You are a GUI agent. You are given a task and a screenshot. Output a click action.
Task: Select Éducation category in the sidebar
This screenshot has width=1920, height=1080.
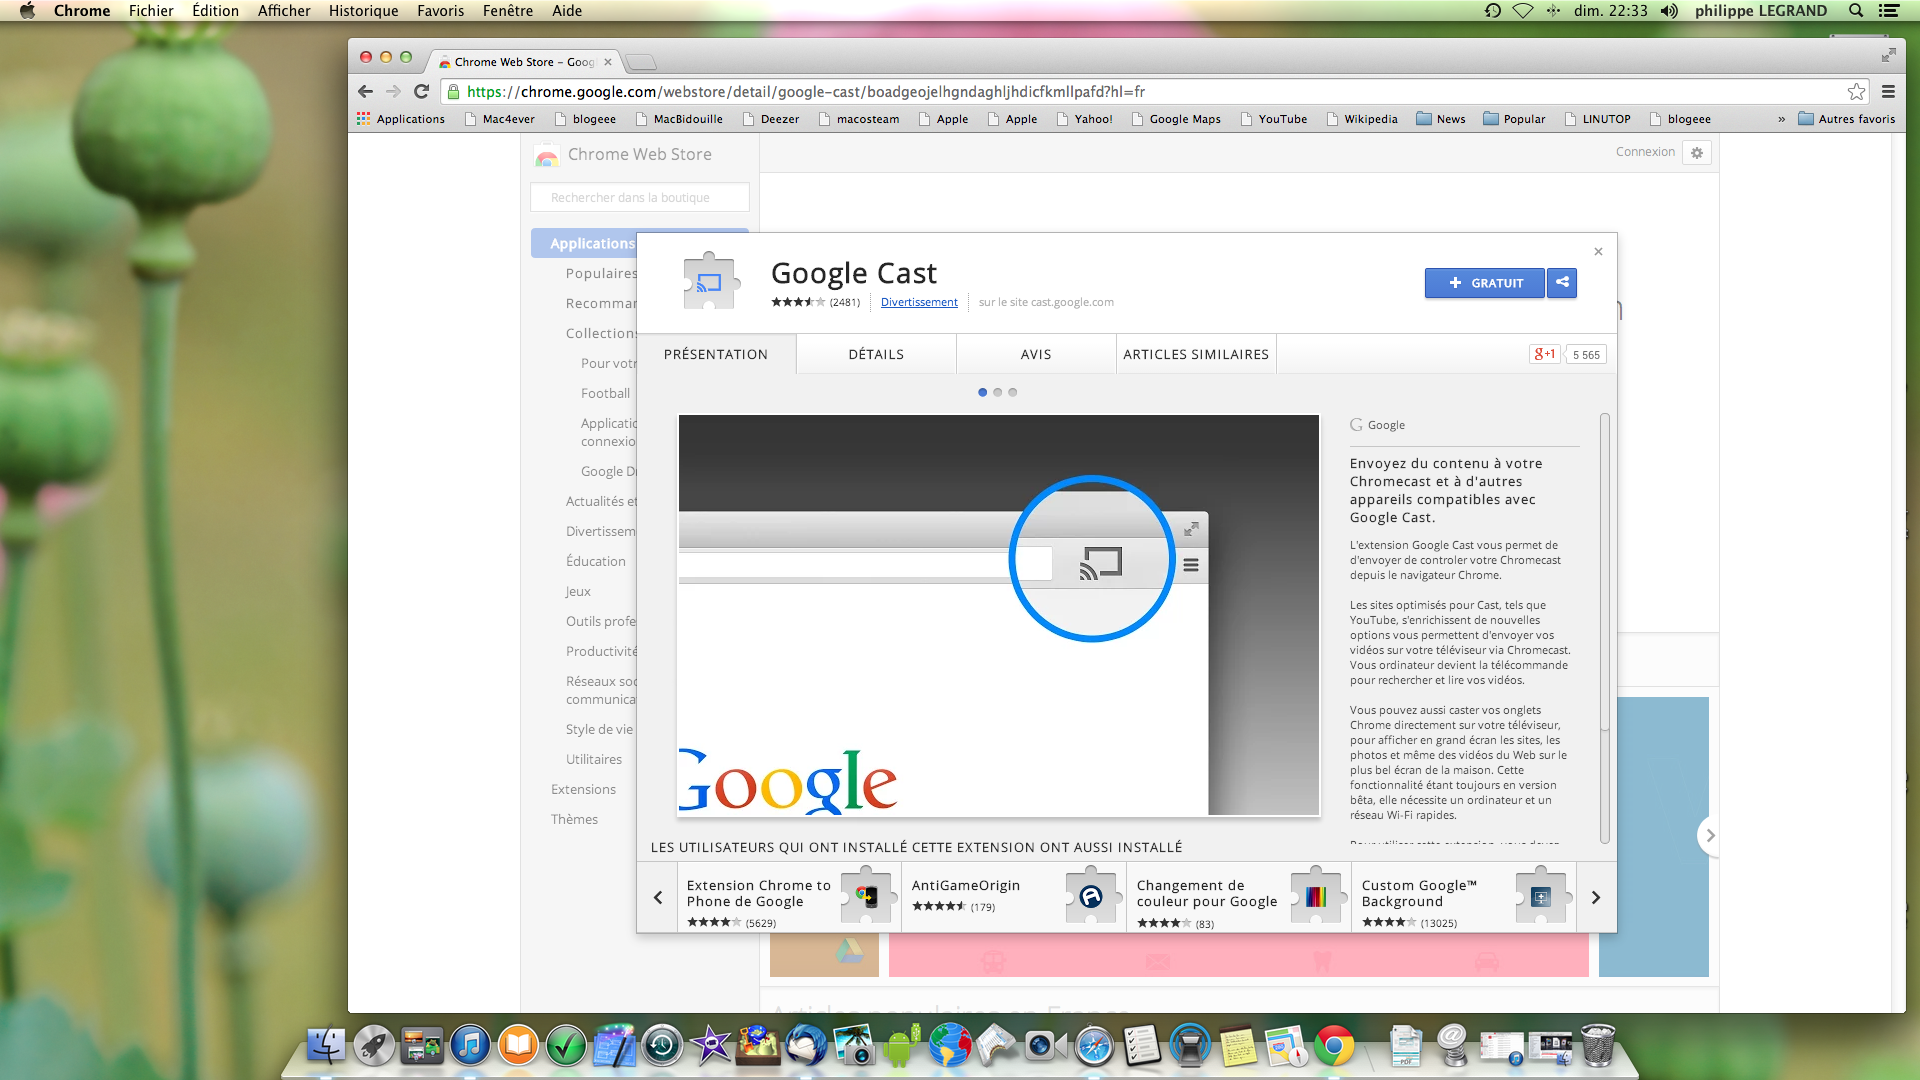596,561
